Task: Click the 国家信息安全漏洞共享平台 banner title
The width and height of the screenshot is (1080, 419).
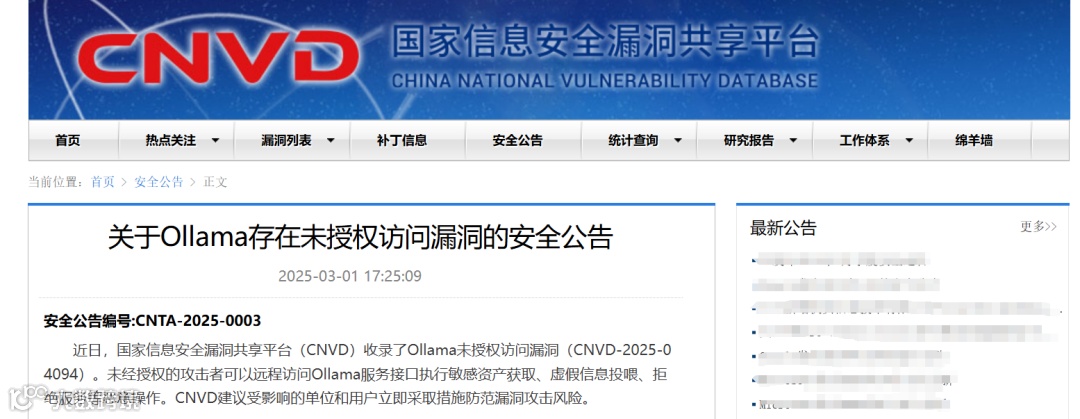Action: [x=606, y=43]
